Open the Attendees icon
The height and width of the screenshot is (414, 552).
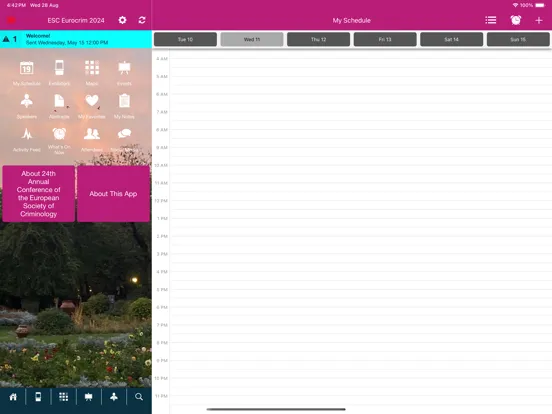point(92,134)
